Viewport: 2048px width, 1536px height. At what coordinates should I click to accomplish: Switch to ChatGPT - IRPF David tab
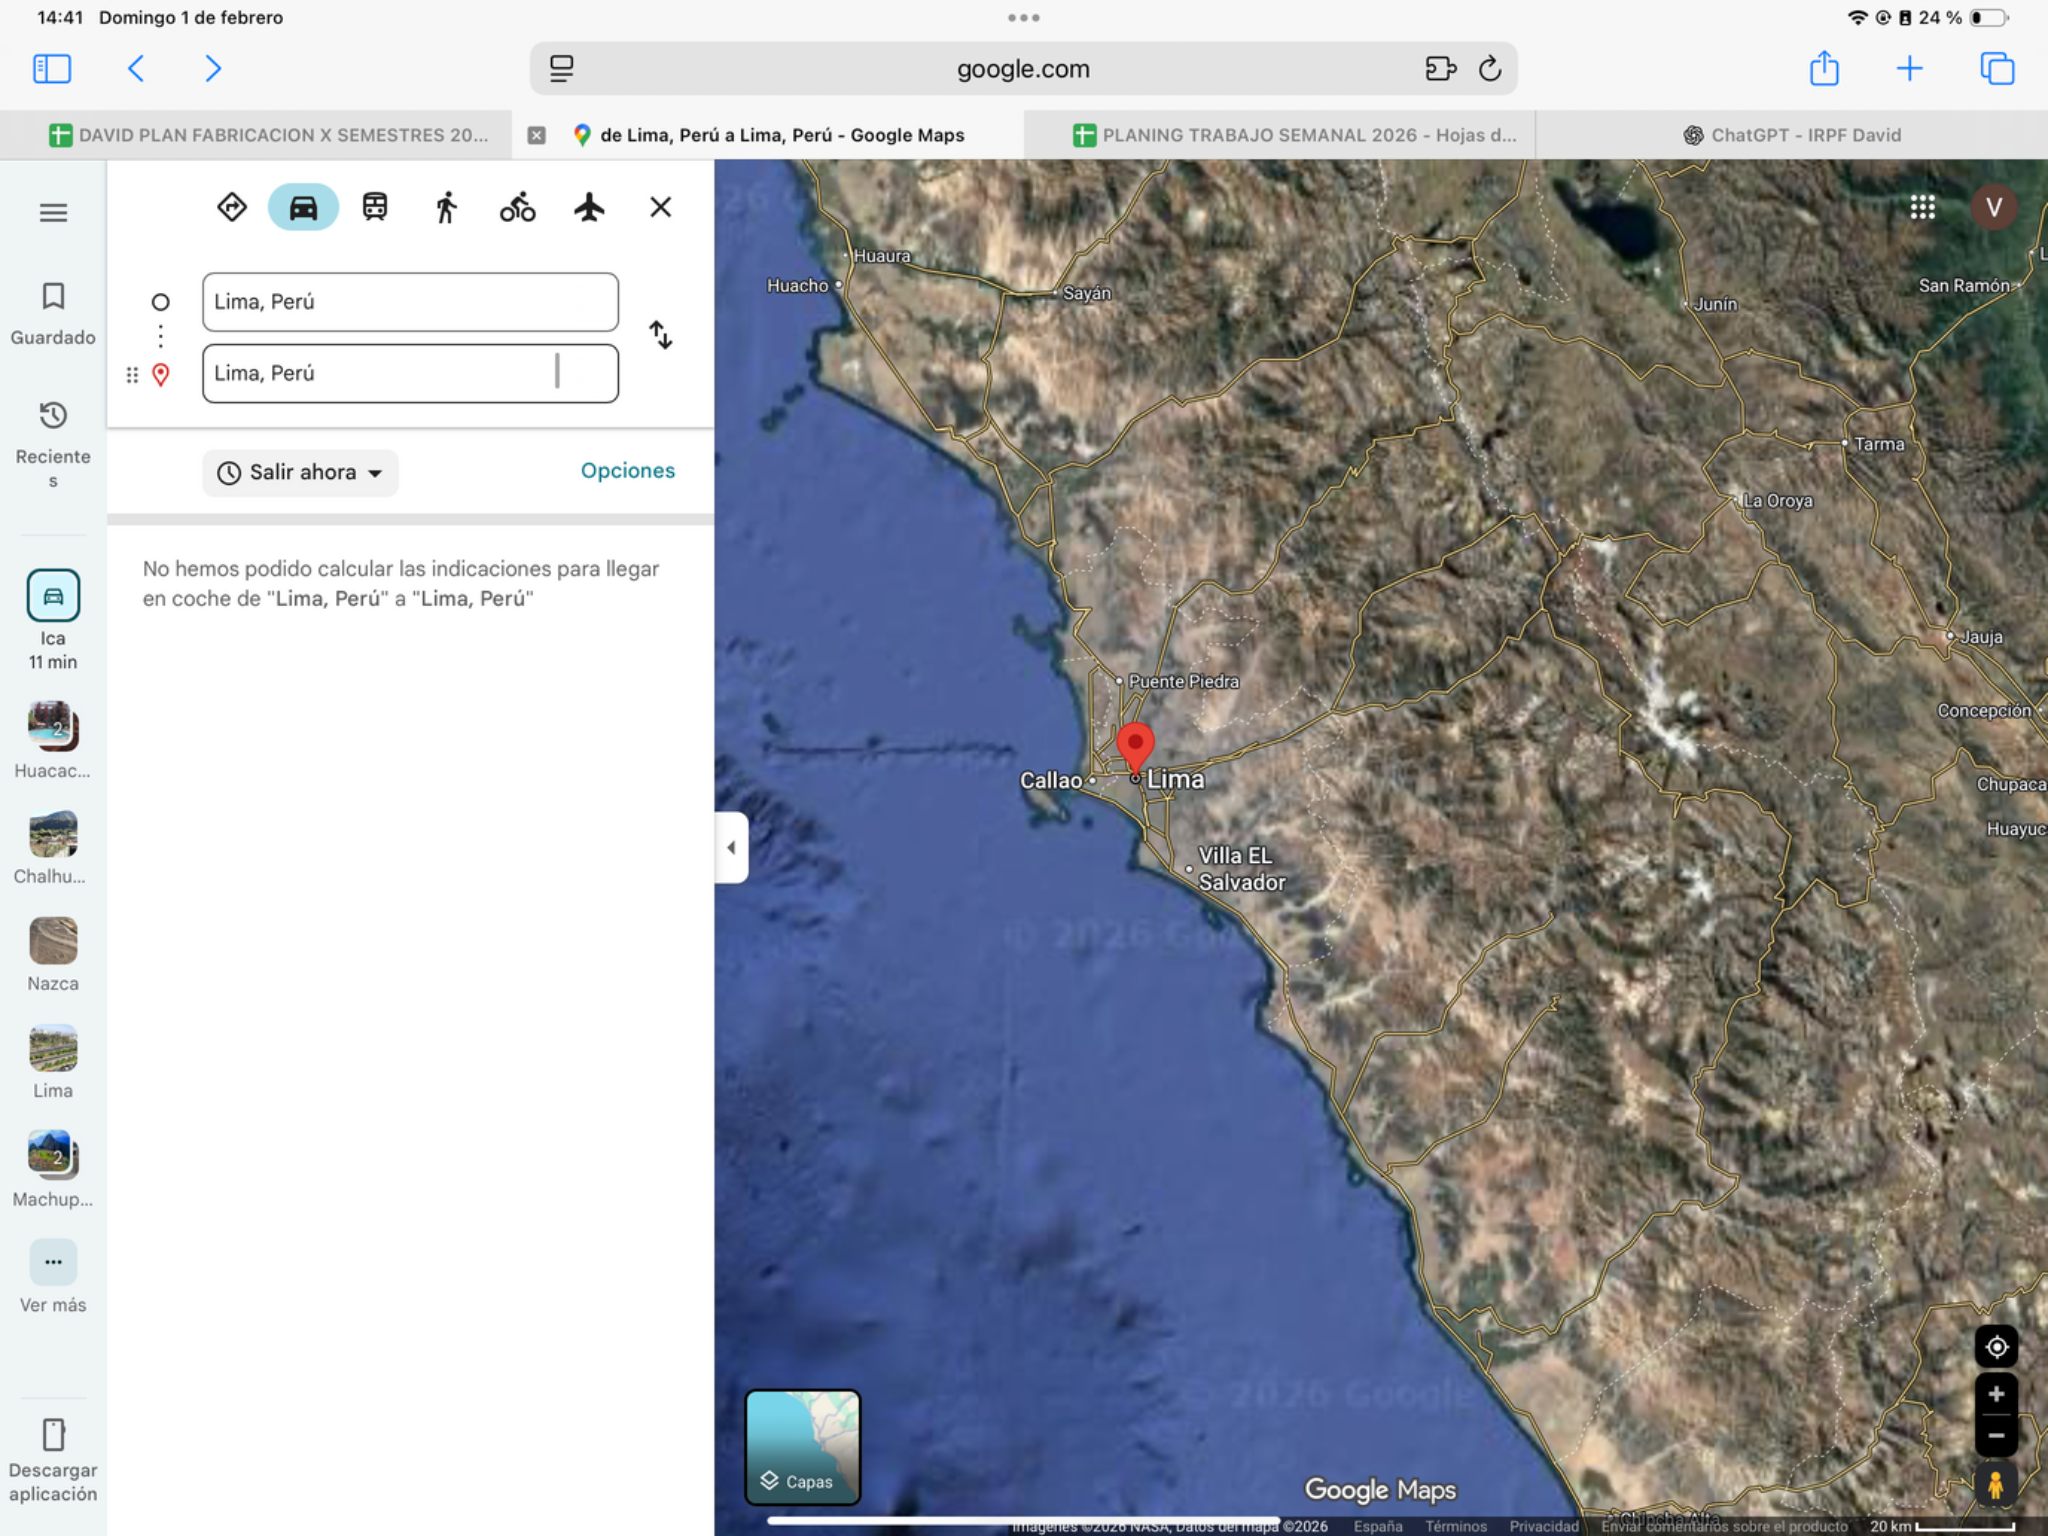click(1792, 135)
